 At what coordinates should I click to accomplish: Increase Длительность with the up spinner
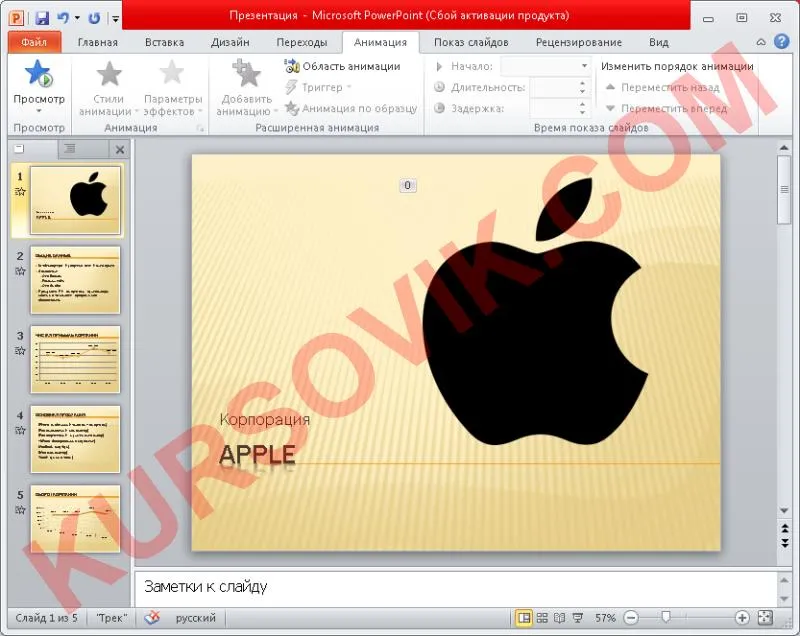tap(583, 83)
